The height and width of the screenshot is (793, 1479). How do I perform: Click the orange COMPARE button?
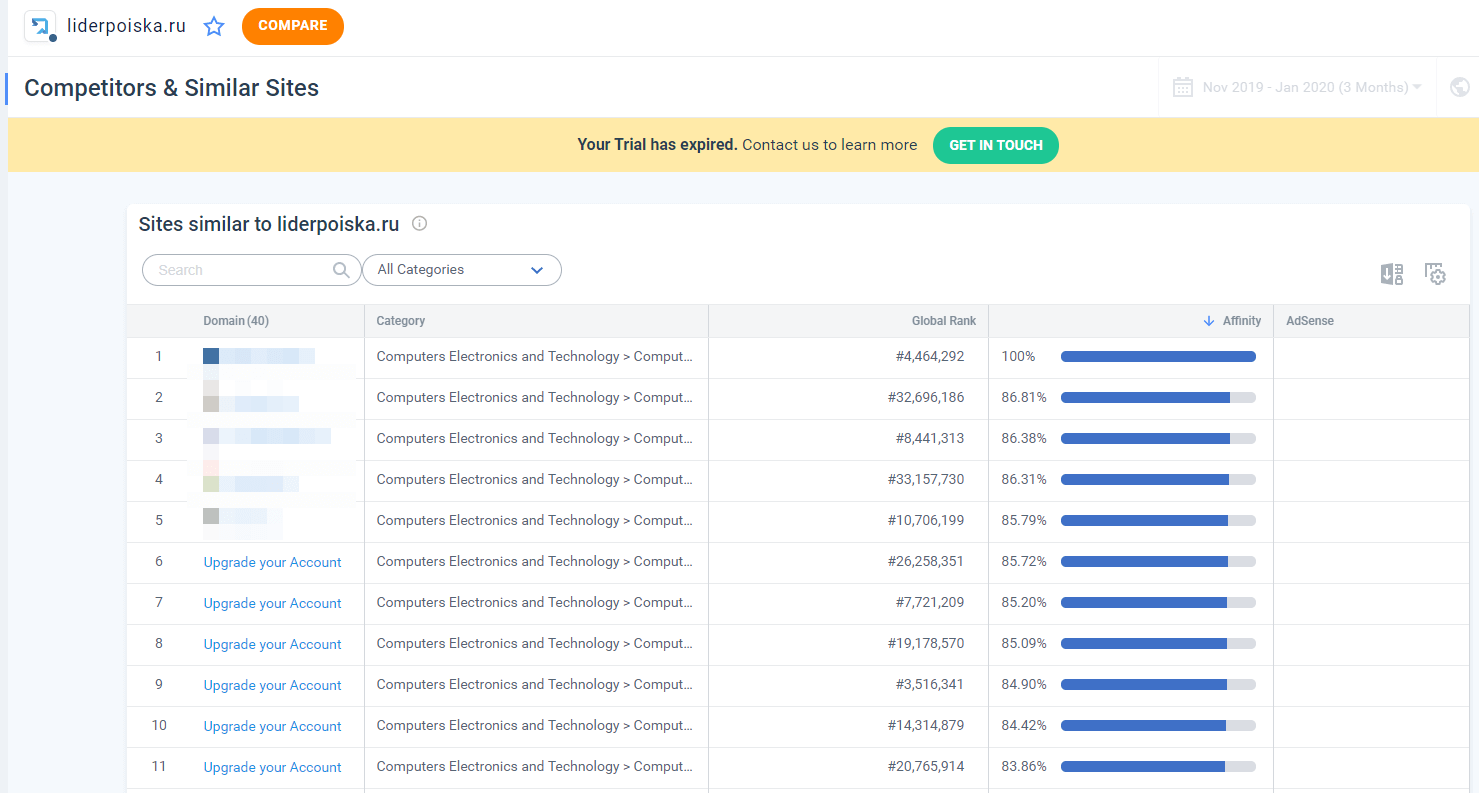click(293, 26)
